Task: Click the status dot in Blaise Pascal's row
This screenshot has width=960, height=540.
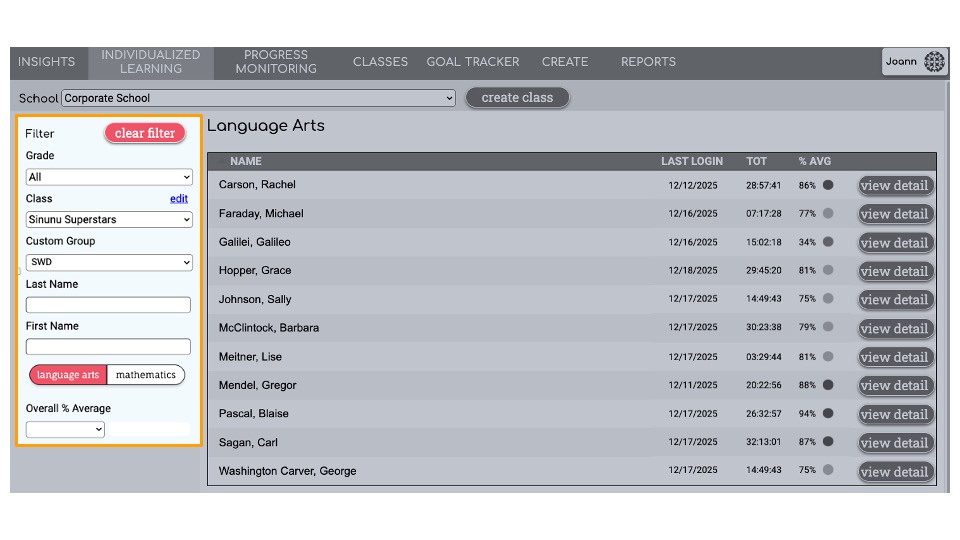Action: (828, 413)
